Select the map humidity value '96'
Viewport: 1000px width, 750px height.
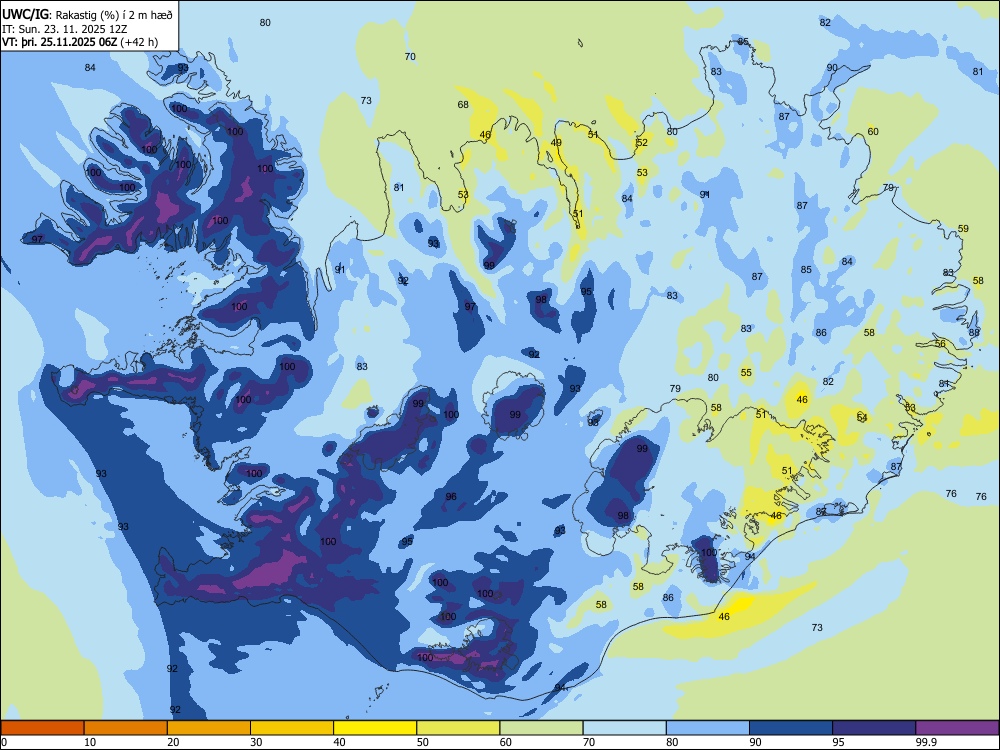(x=451, y=497)
